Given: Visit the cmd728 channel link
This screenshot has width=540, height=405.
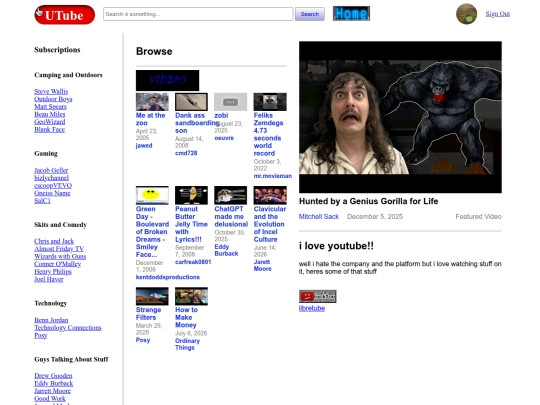Looking at the screenshot, I should click(186, 153).
